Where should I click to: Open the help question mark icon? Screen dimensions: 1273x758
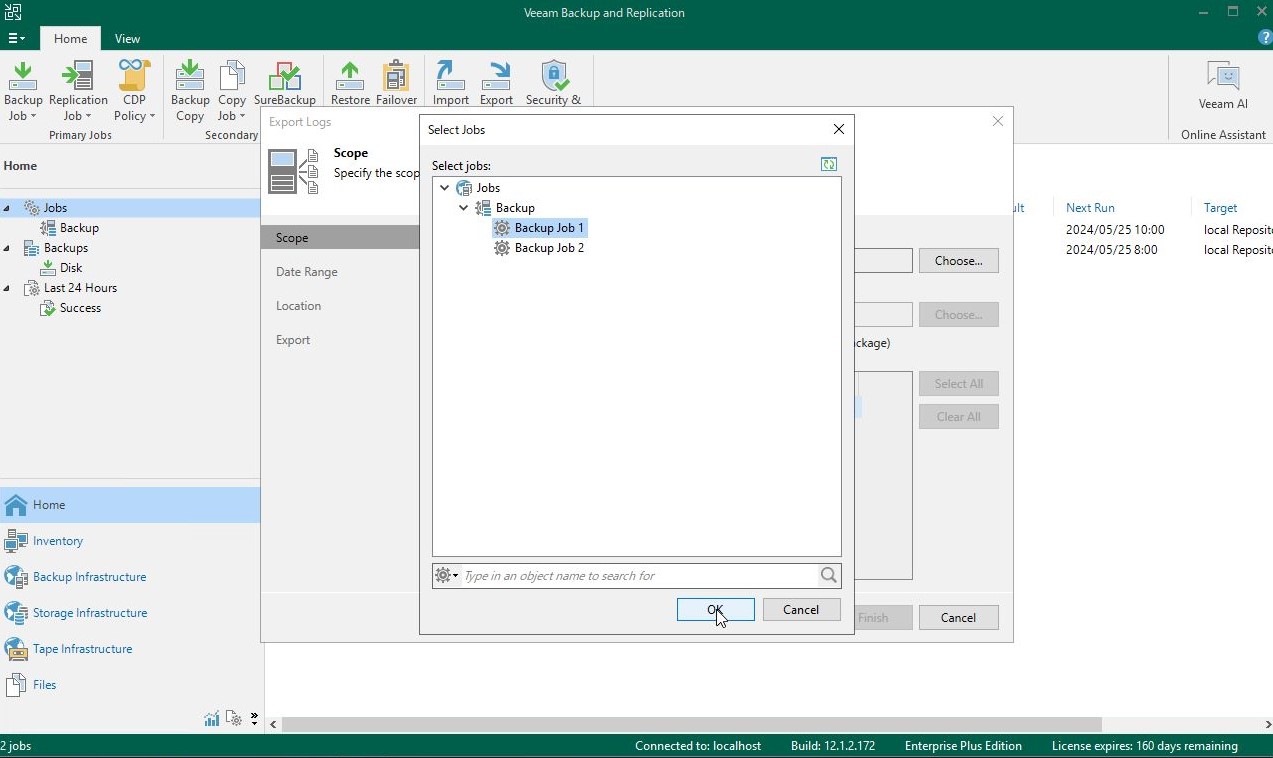click(1265, 38)
